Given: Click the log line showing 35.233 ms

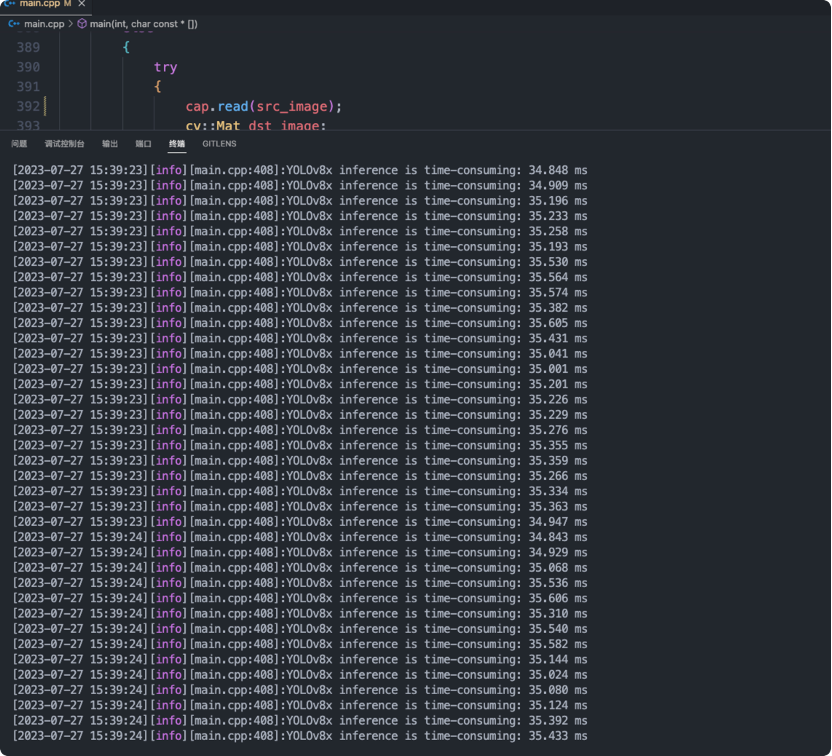Looking at the screenshot, I should [300, 216].
